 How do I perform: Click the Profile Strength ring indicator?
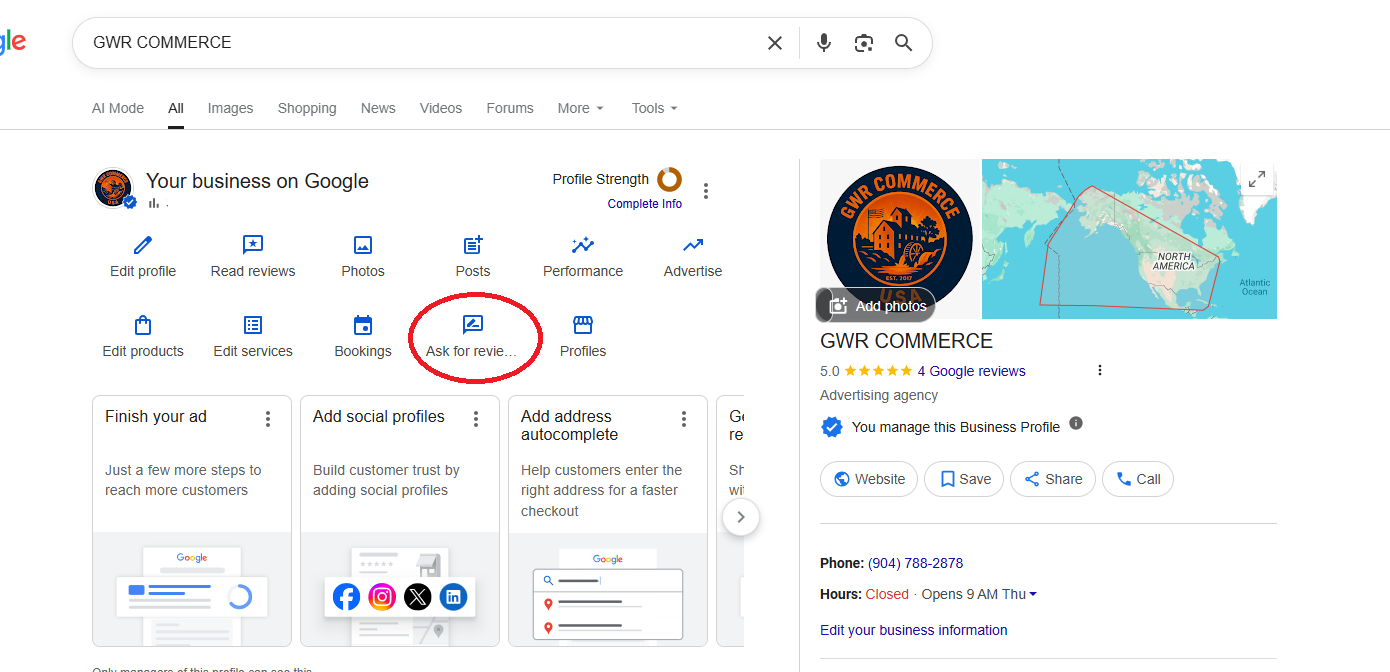[669, 179]
